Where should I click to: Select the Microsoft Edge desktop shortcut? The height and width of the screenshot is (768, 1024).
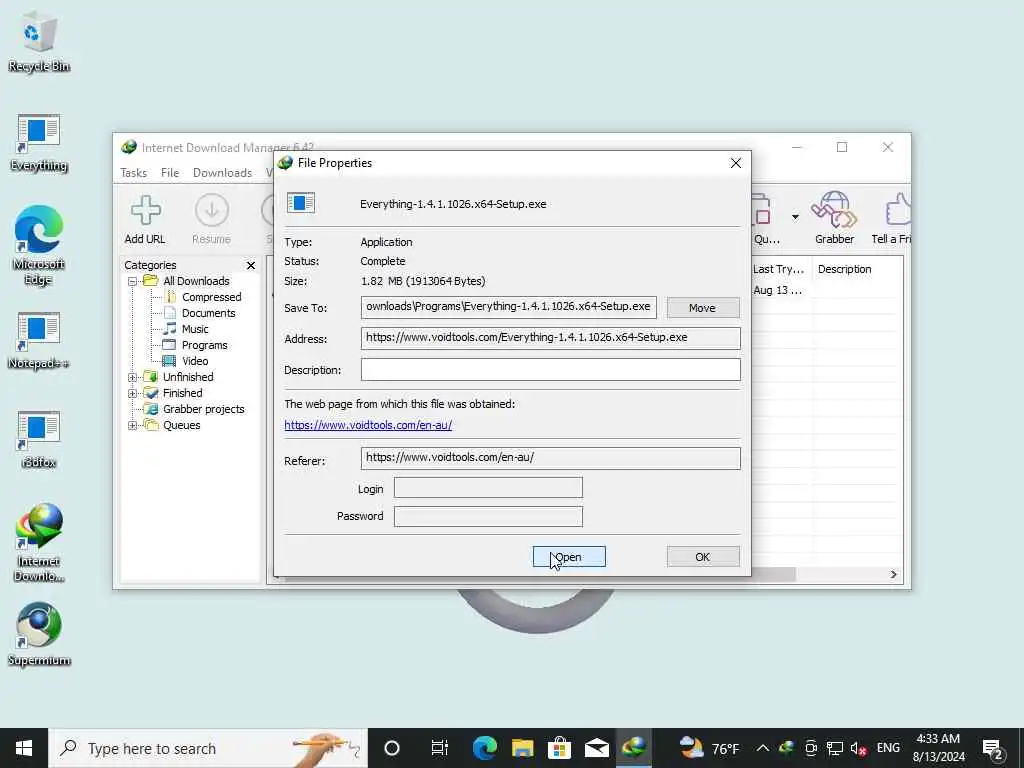pyautogui.click(x=39, y=245)
